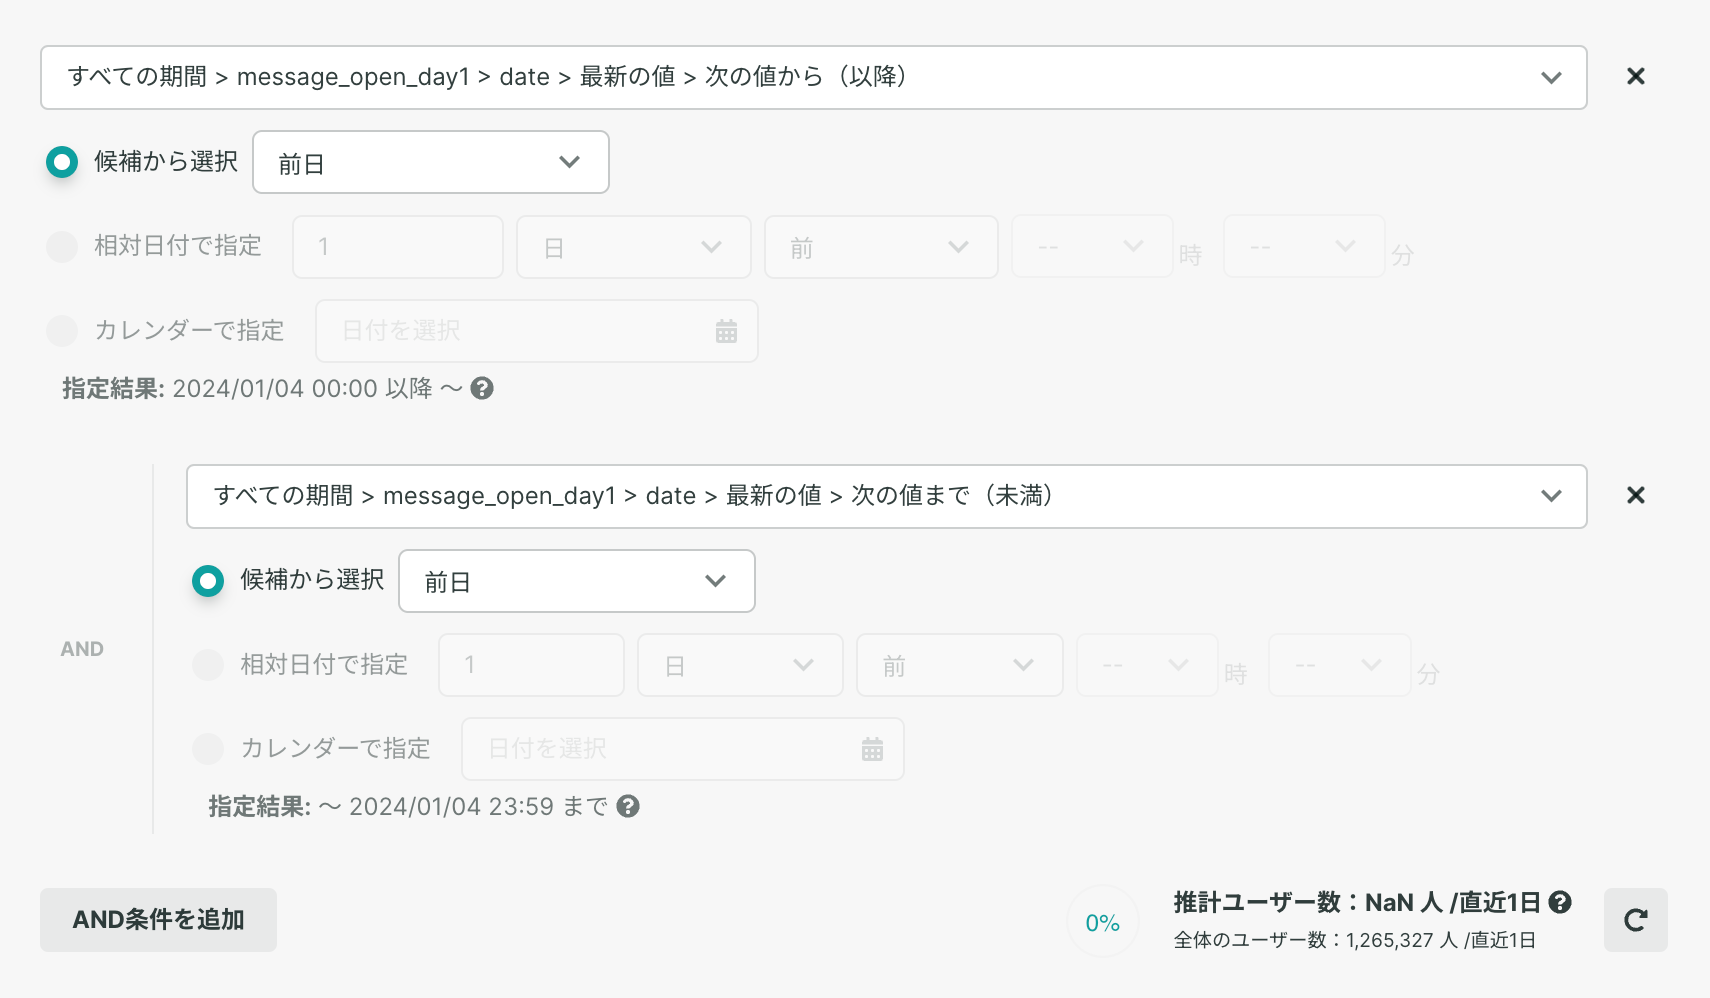The width and height of the screenshot is (1710, 998).
Task: Click '指定結果: 2024/01/04 00:00 以降' text
Action: 248,388
